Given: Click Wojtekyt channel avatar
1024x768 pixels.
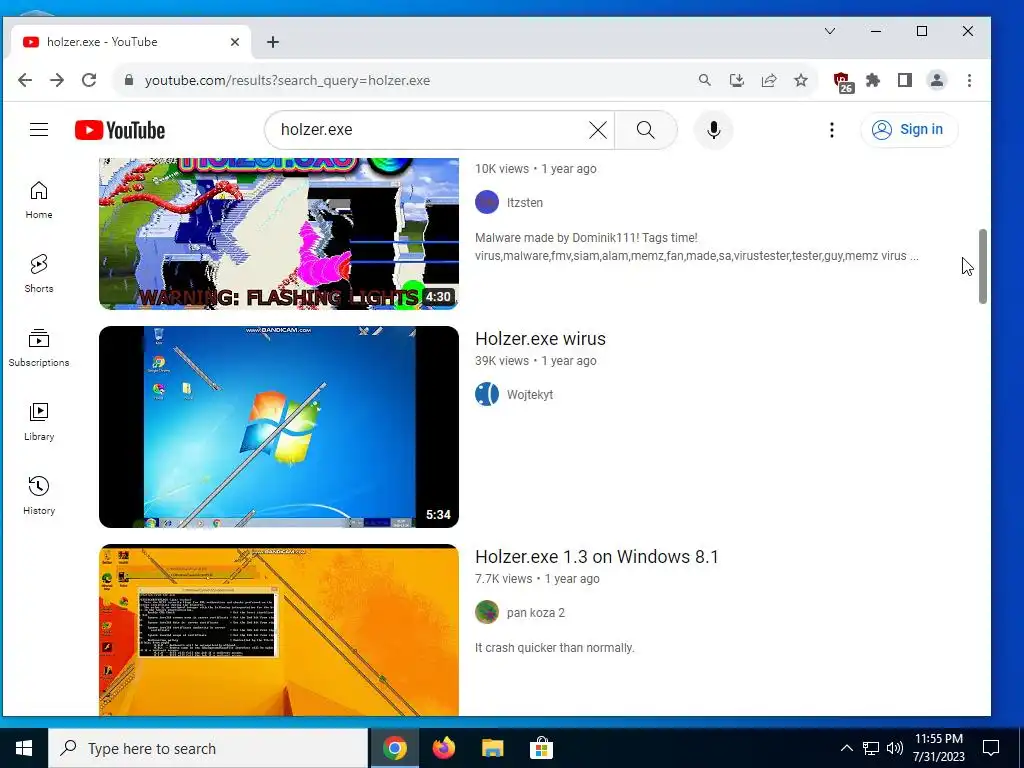Looking at the screenshot, I should (487, 394).
